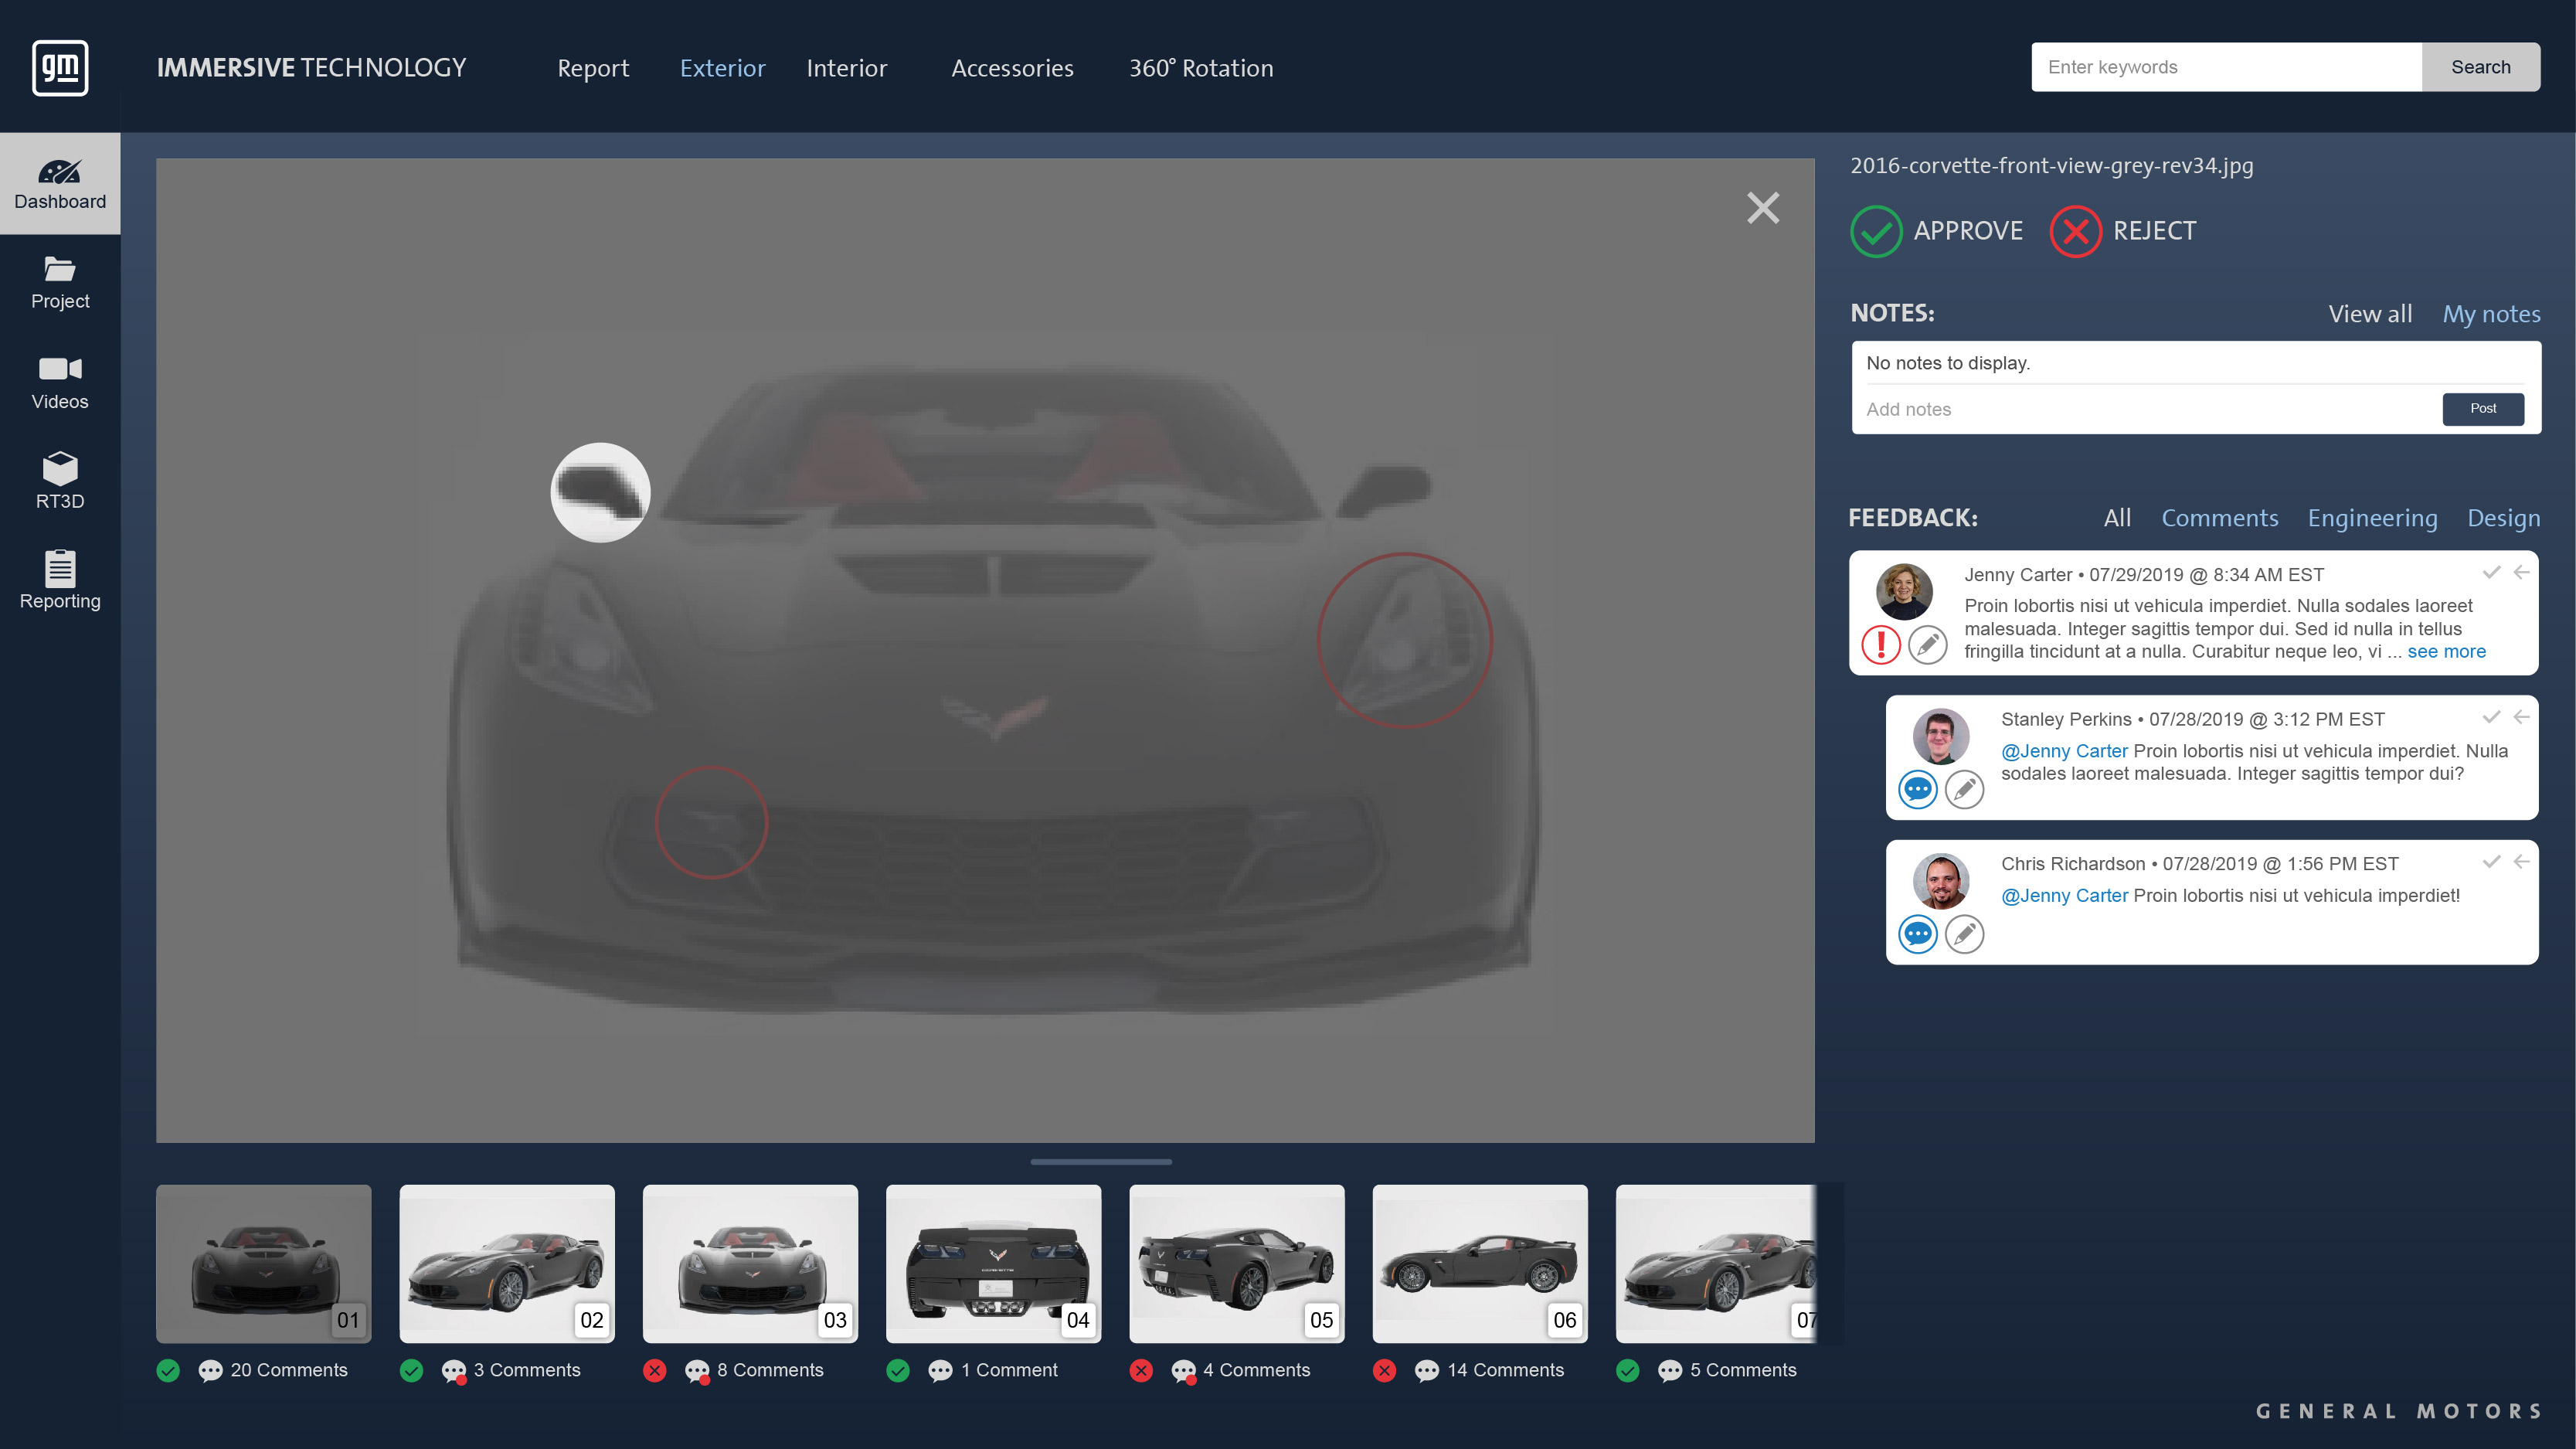Post a note using the Post button
Image resolution: width=2576 pixels, height=1449 pixels.
(2483, 409)
